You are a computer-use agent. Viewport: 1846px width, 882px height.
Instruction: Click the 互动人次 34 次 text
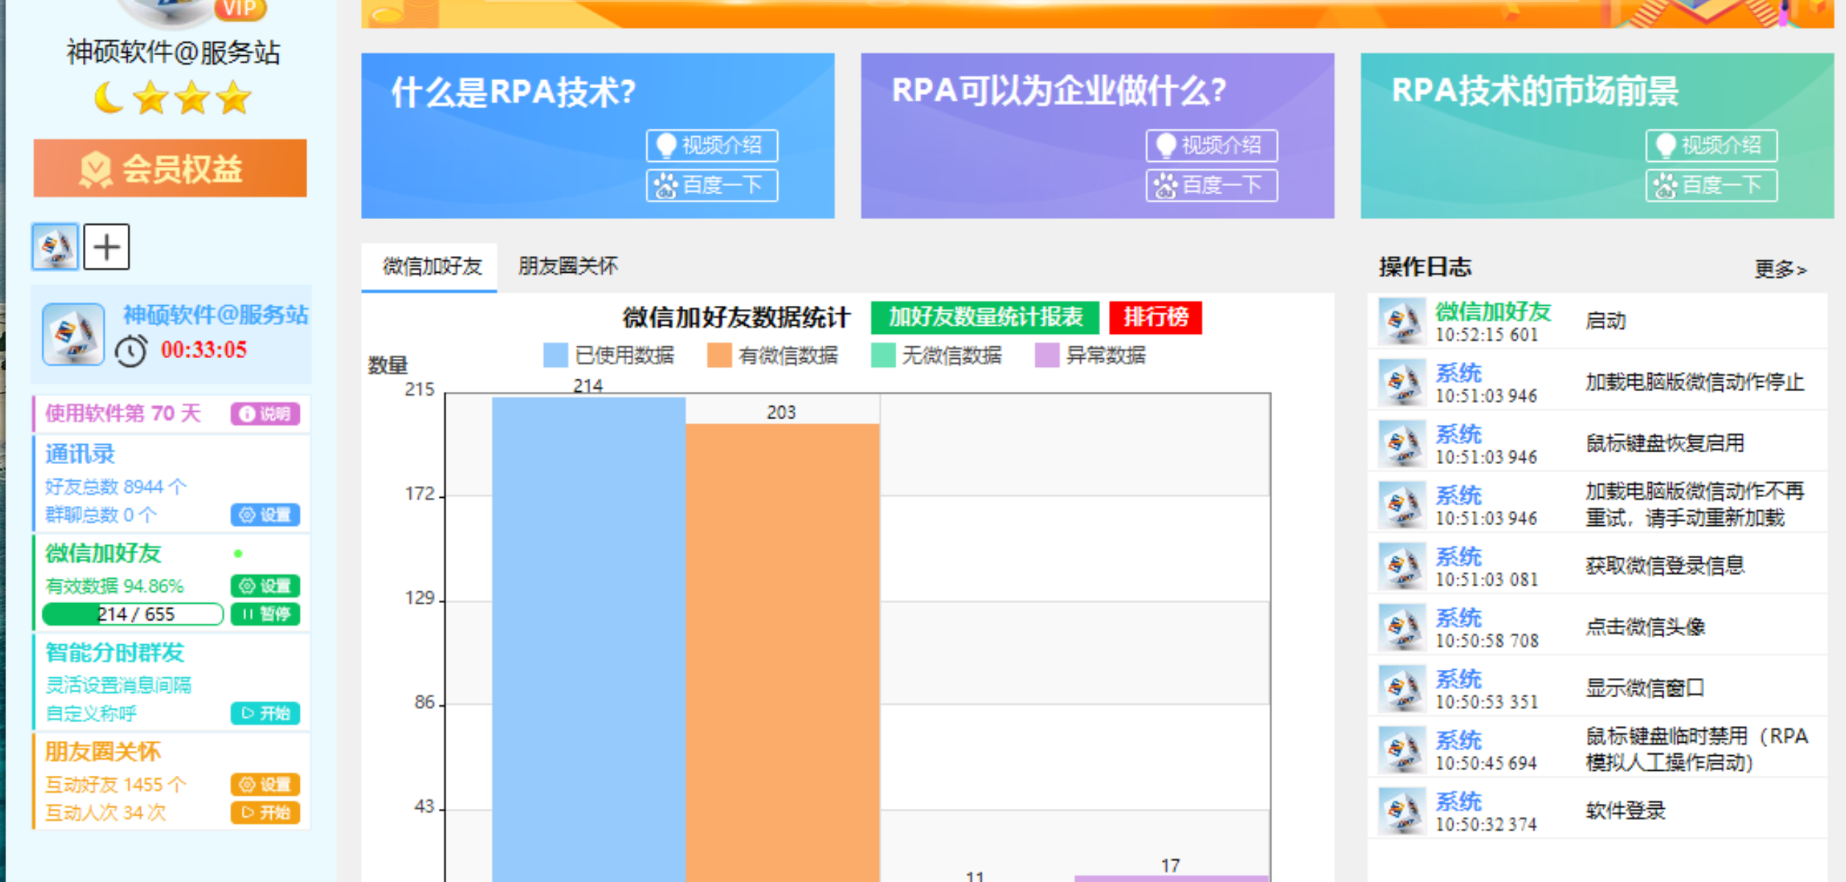[x=106, y=813]
